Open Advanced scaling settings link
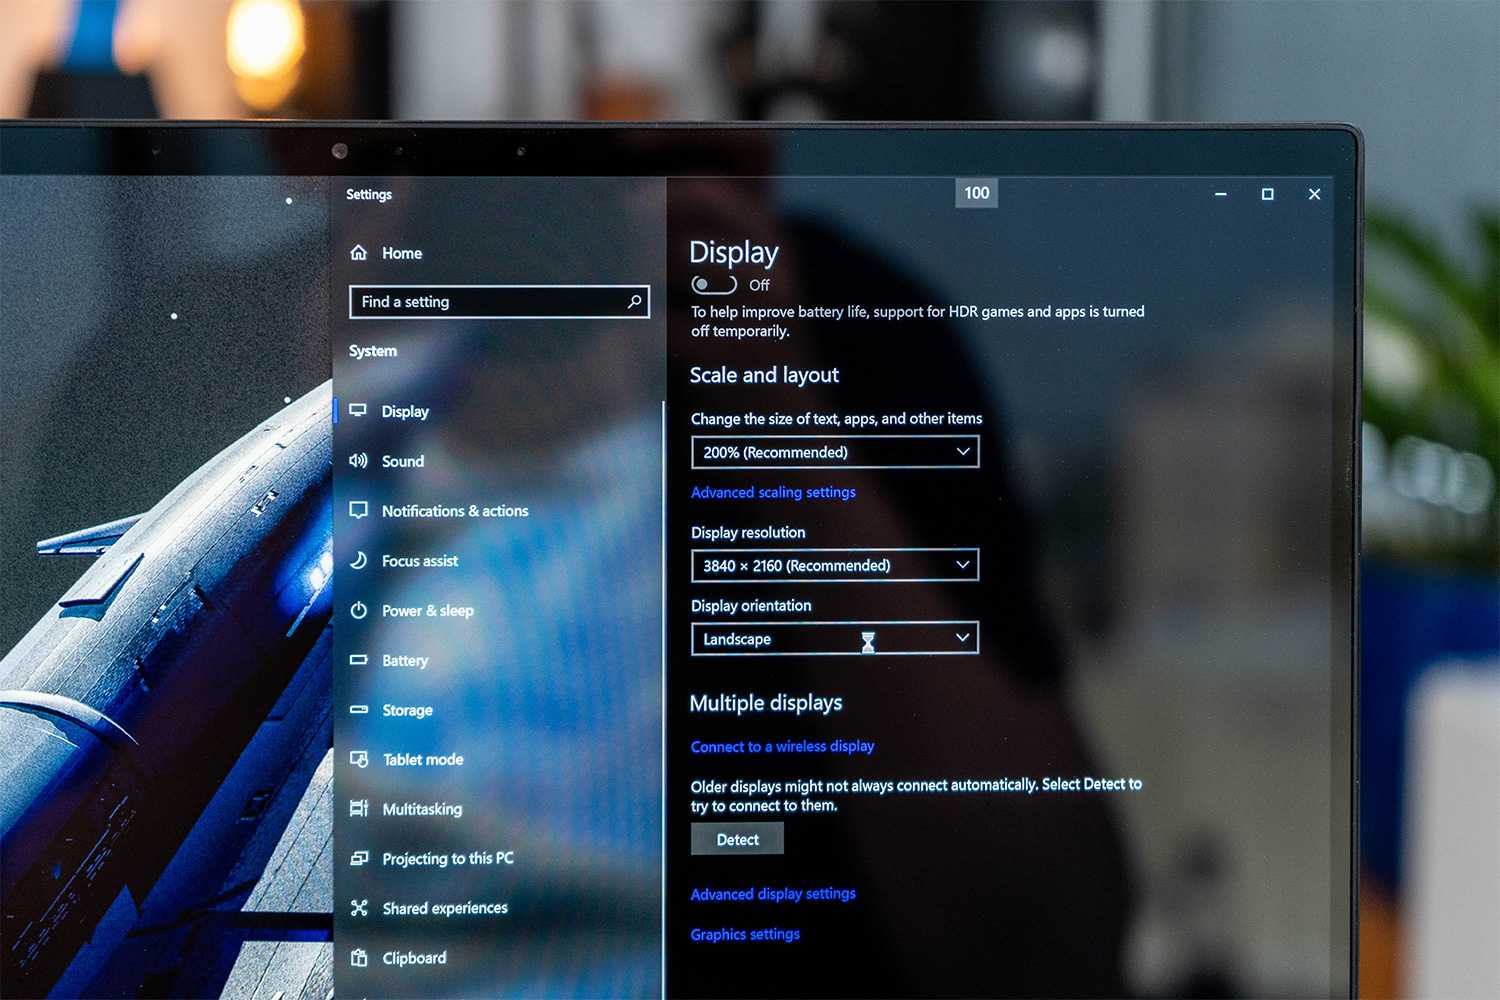Viewport: 1500px width, 1000px height. (x=773, y=492)
